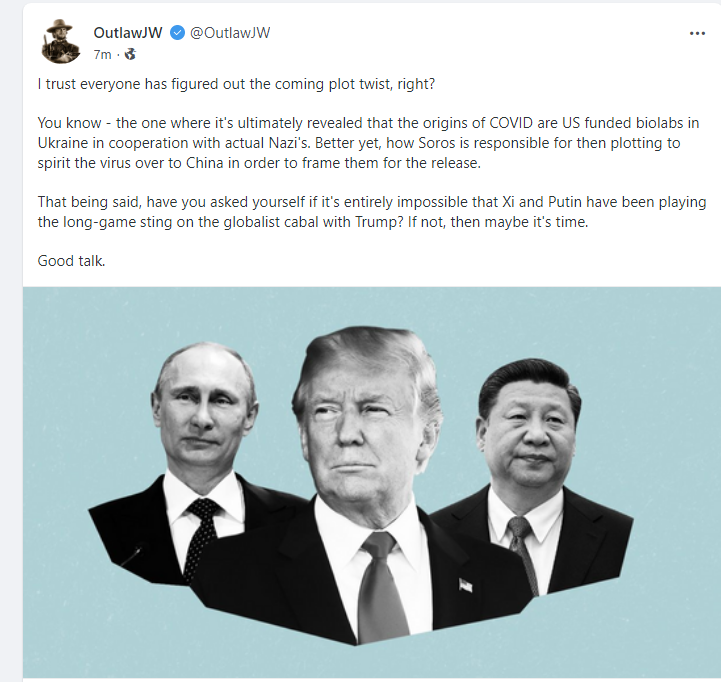This screenshot has height=682, width=721.
Task: Click the blue verified checkmark badge
Action: coord(177,33)
